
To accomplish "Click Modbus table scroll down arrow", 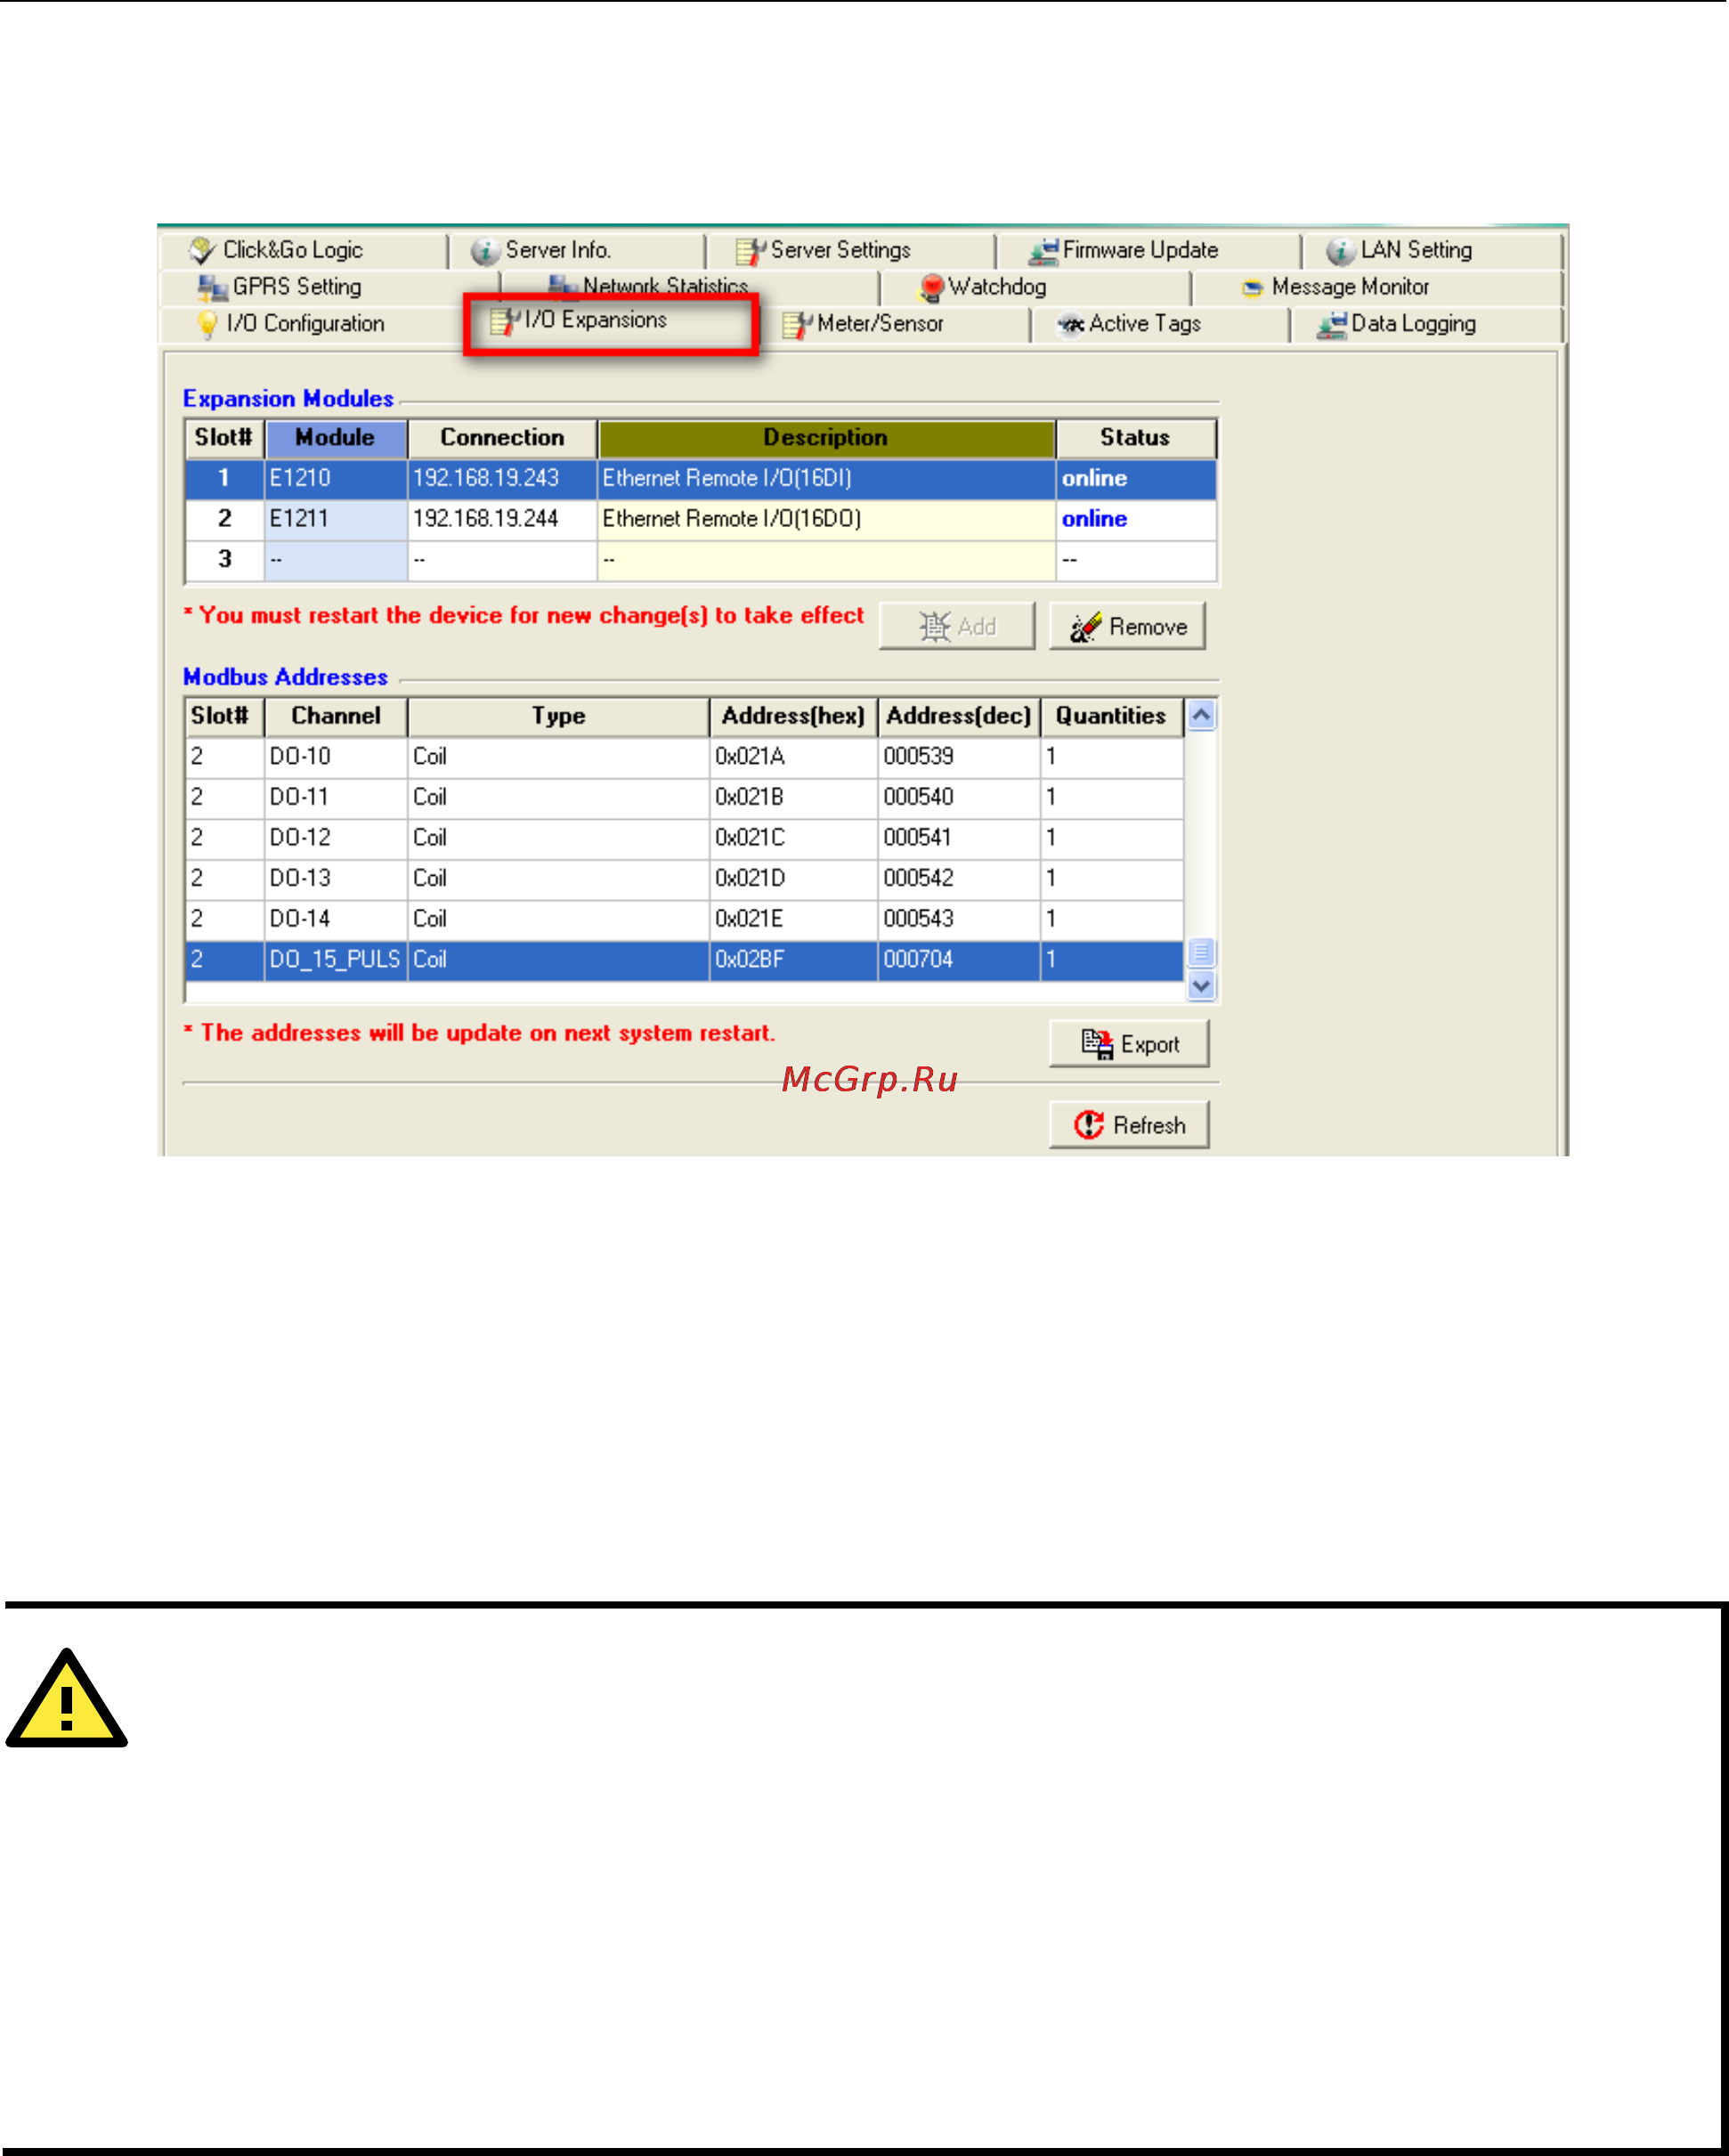I will click(x=1201, y=986).
